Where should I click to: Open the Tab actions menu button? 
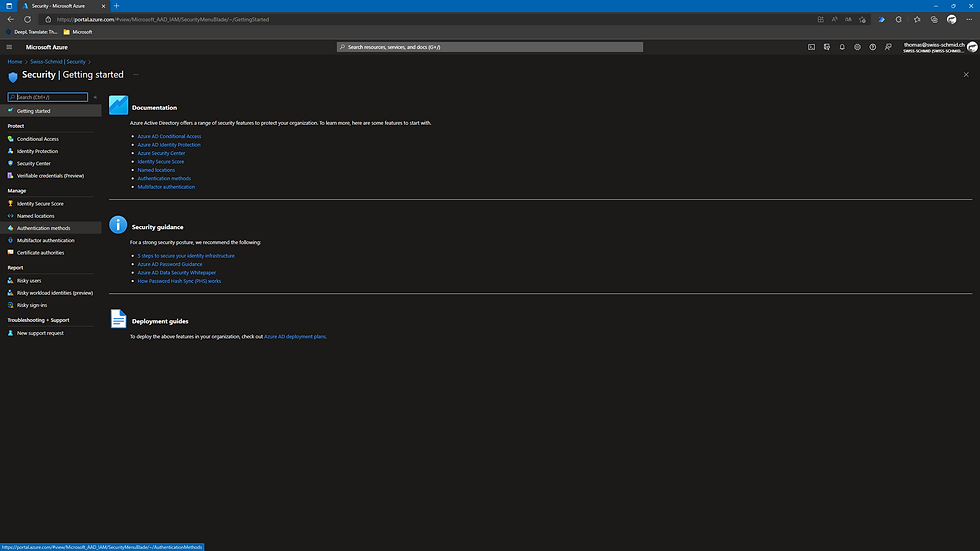point(9,6)
